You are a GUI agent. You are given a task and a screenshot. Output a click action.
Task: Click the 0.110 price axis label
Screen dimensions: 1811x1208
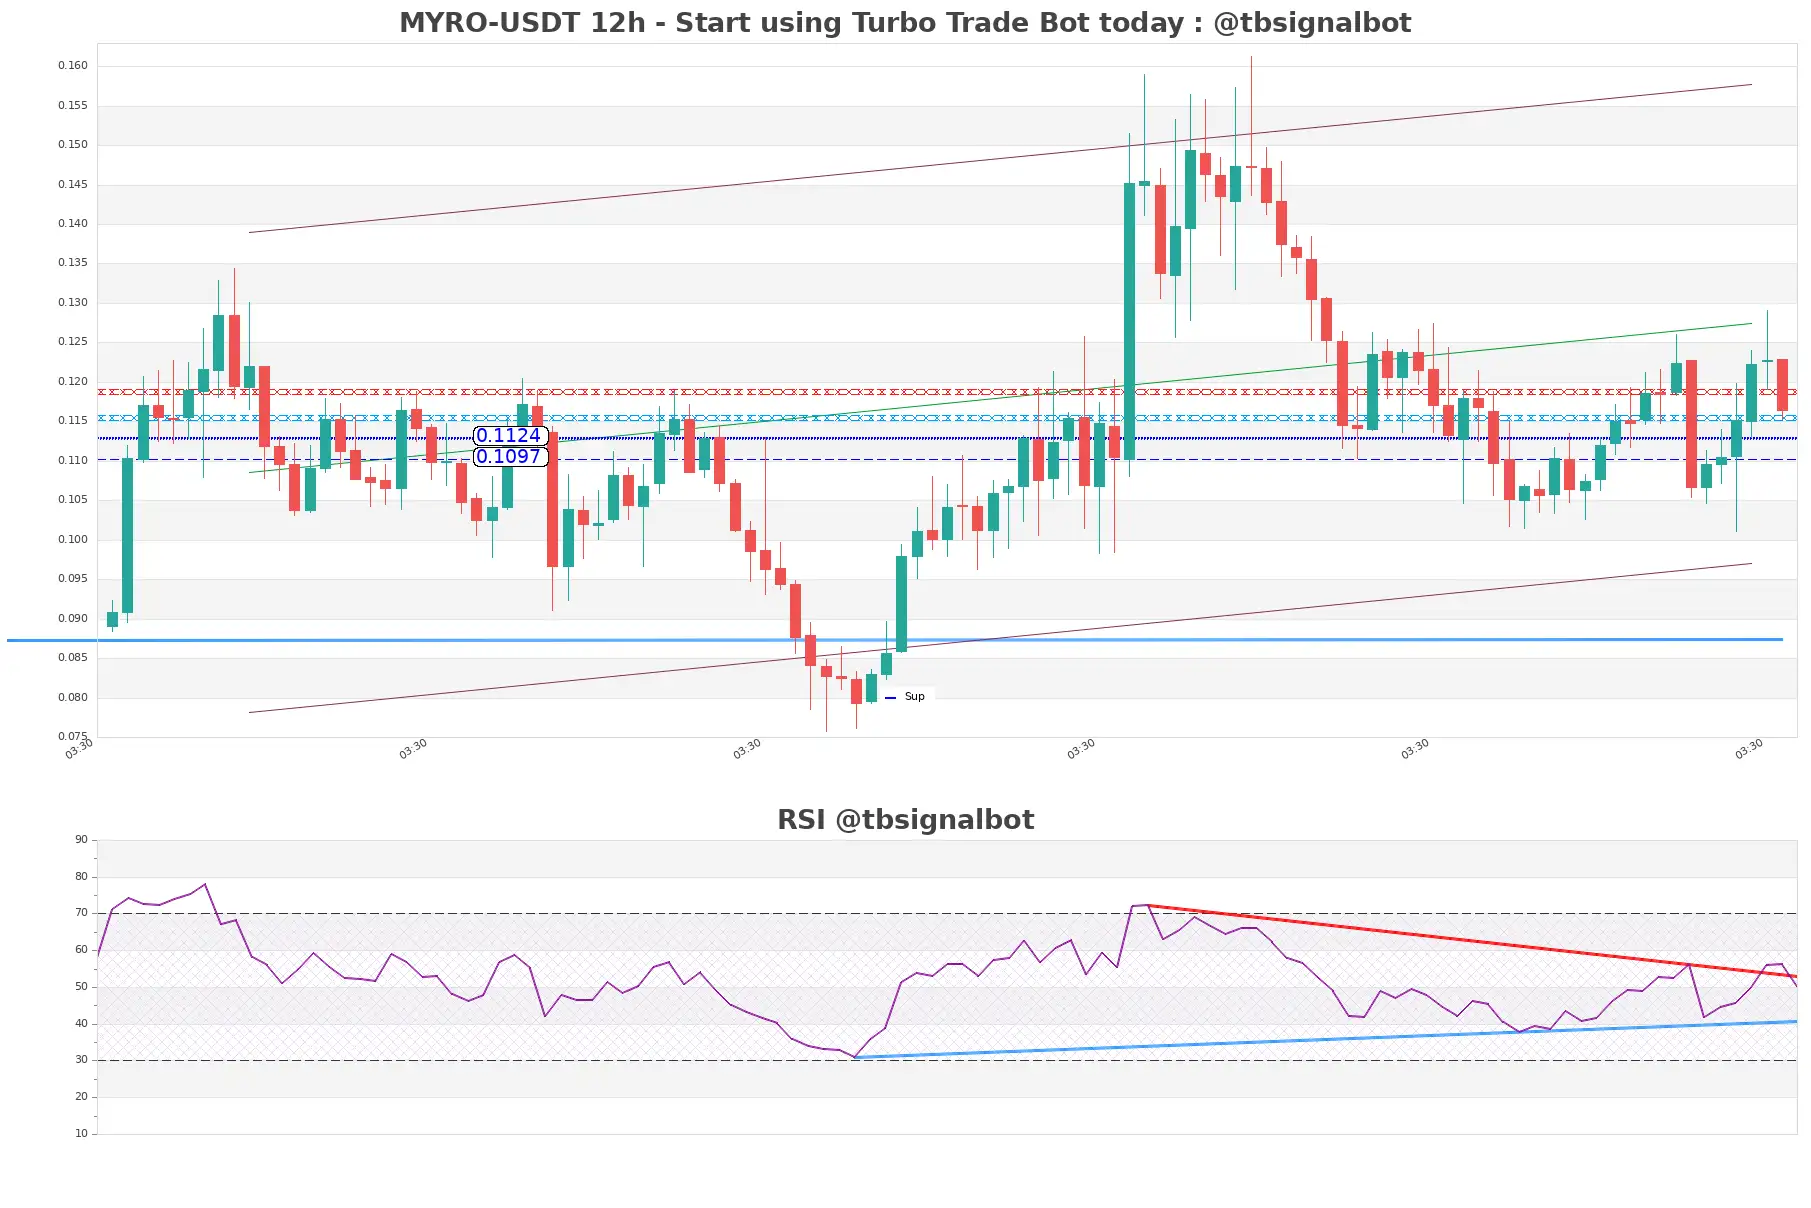(73, 460)
